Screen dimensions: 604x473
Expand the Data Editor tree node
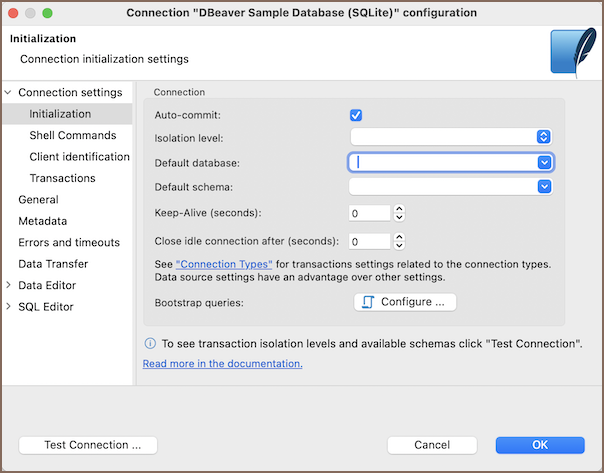point(9,286)
